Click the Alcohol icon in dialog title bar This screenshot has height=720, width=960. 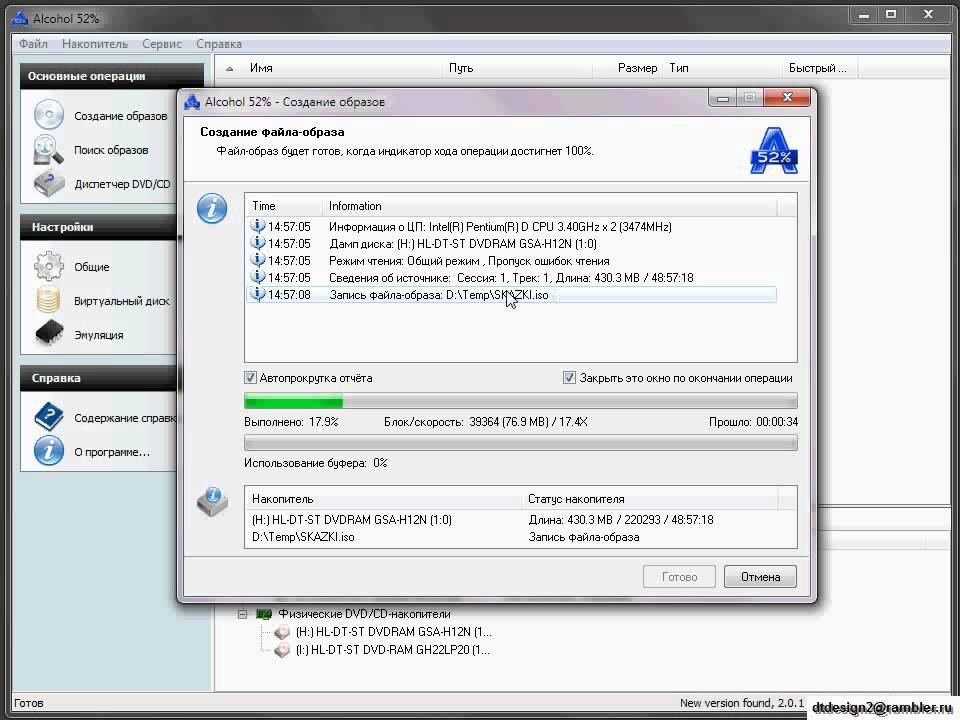pyautogui.click(x=192, y=102)
